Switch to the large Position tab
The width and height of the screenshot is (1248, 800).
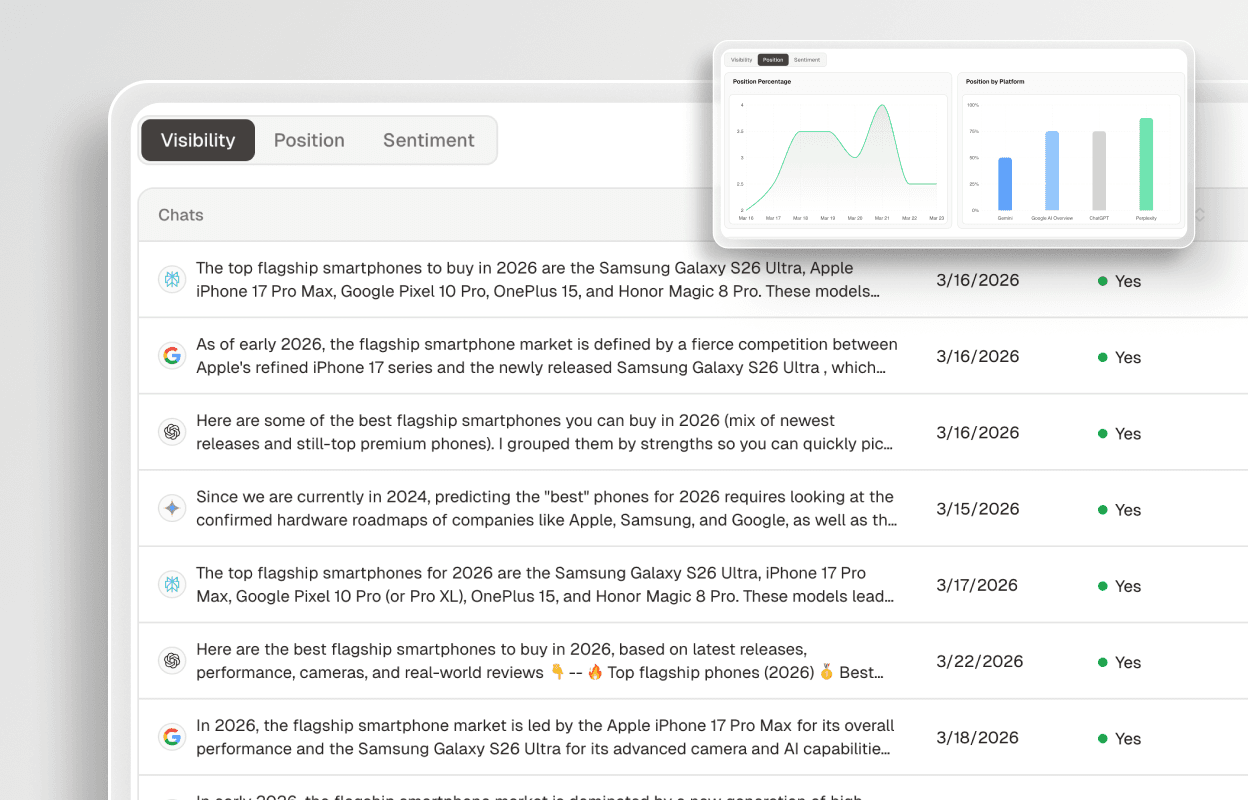309,140
